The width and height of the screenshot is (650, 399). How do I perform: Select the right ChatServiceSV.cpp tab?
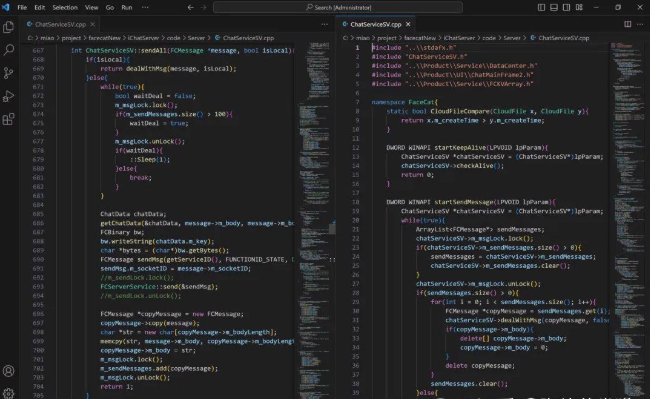tap(376, 24)
